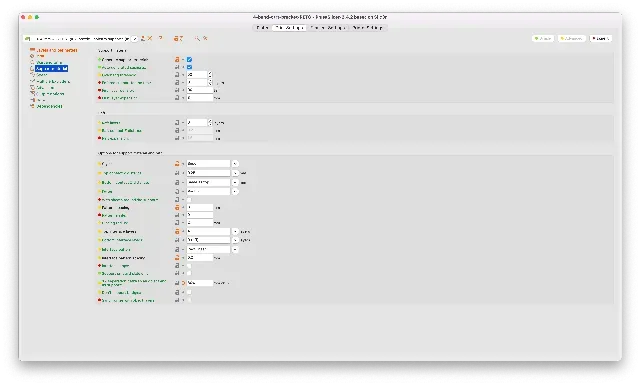640x385 pixels.
Task: Save the current print preset
Action: (x=143, y=38)
